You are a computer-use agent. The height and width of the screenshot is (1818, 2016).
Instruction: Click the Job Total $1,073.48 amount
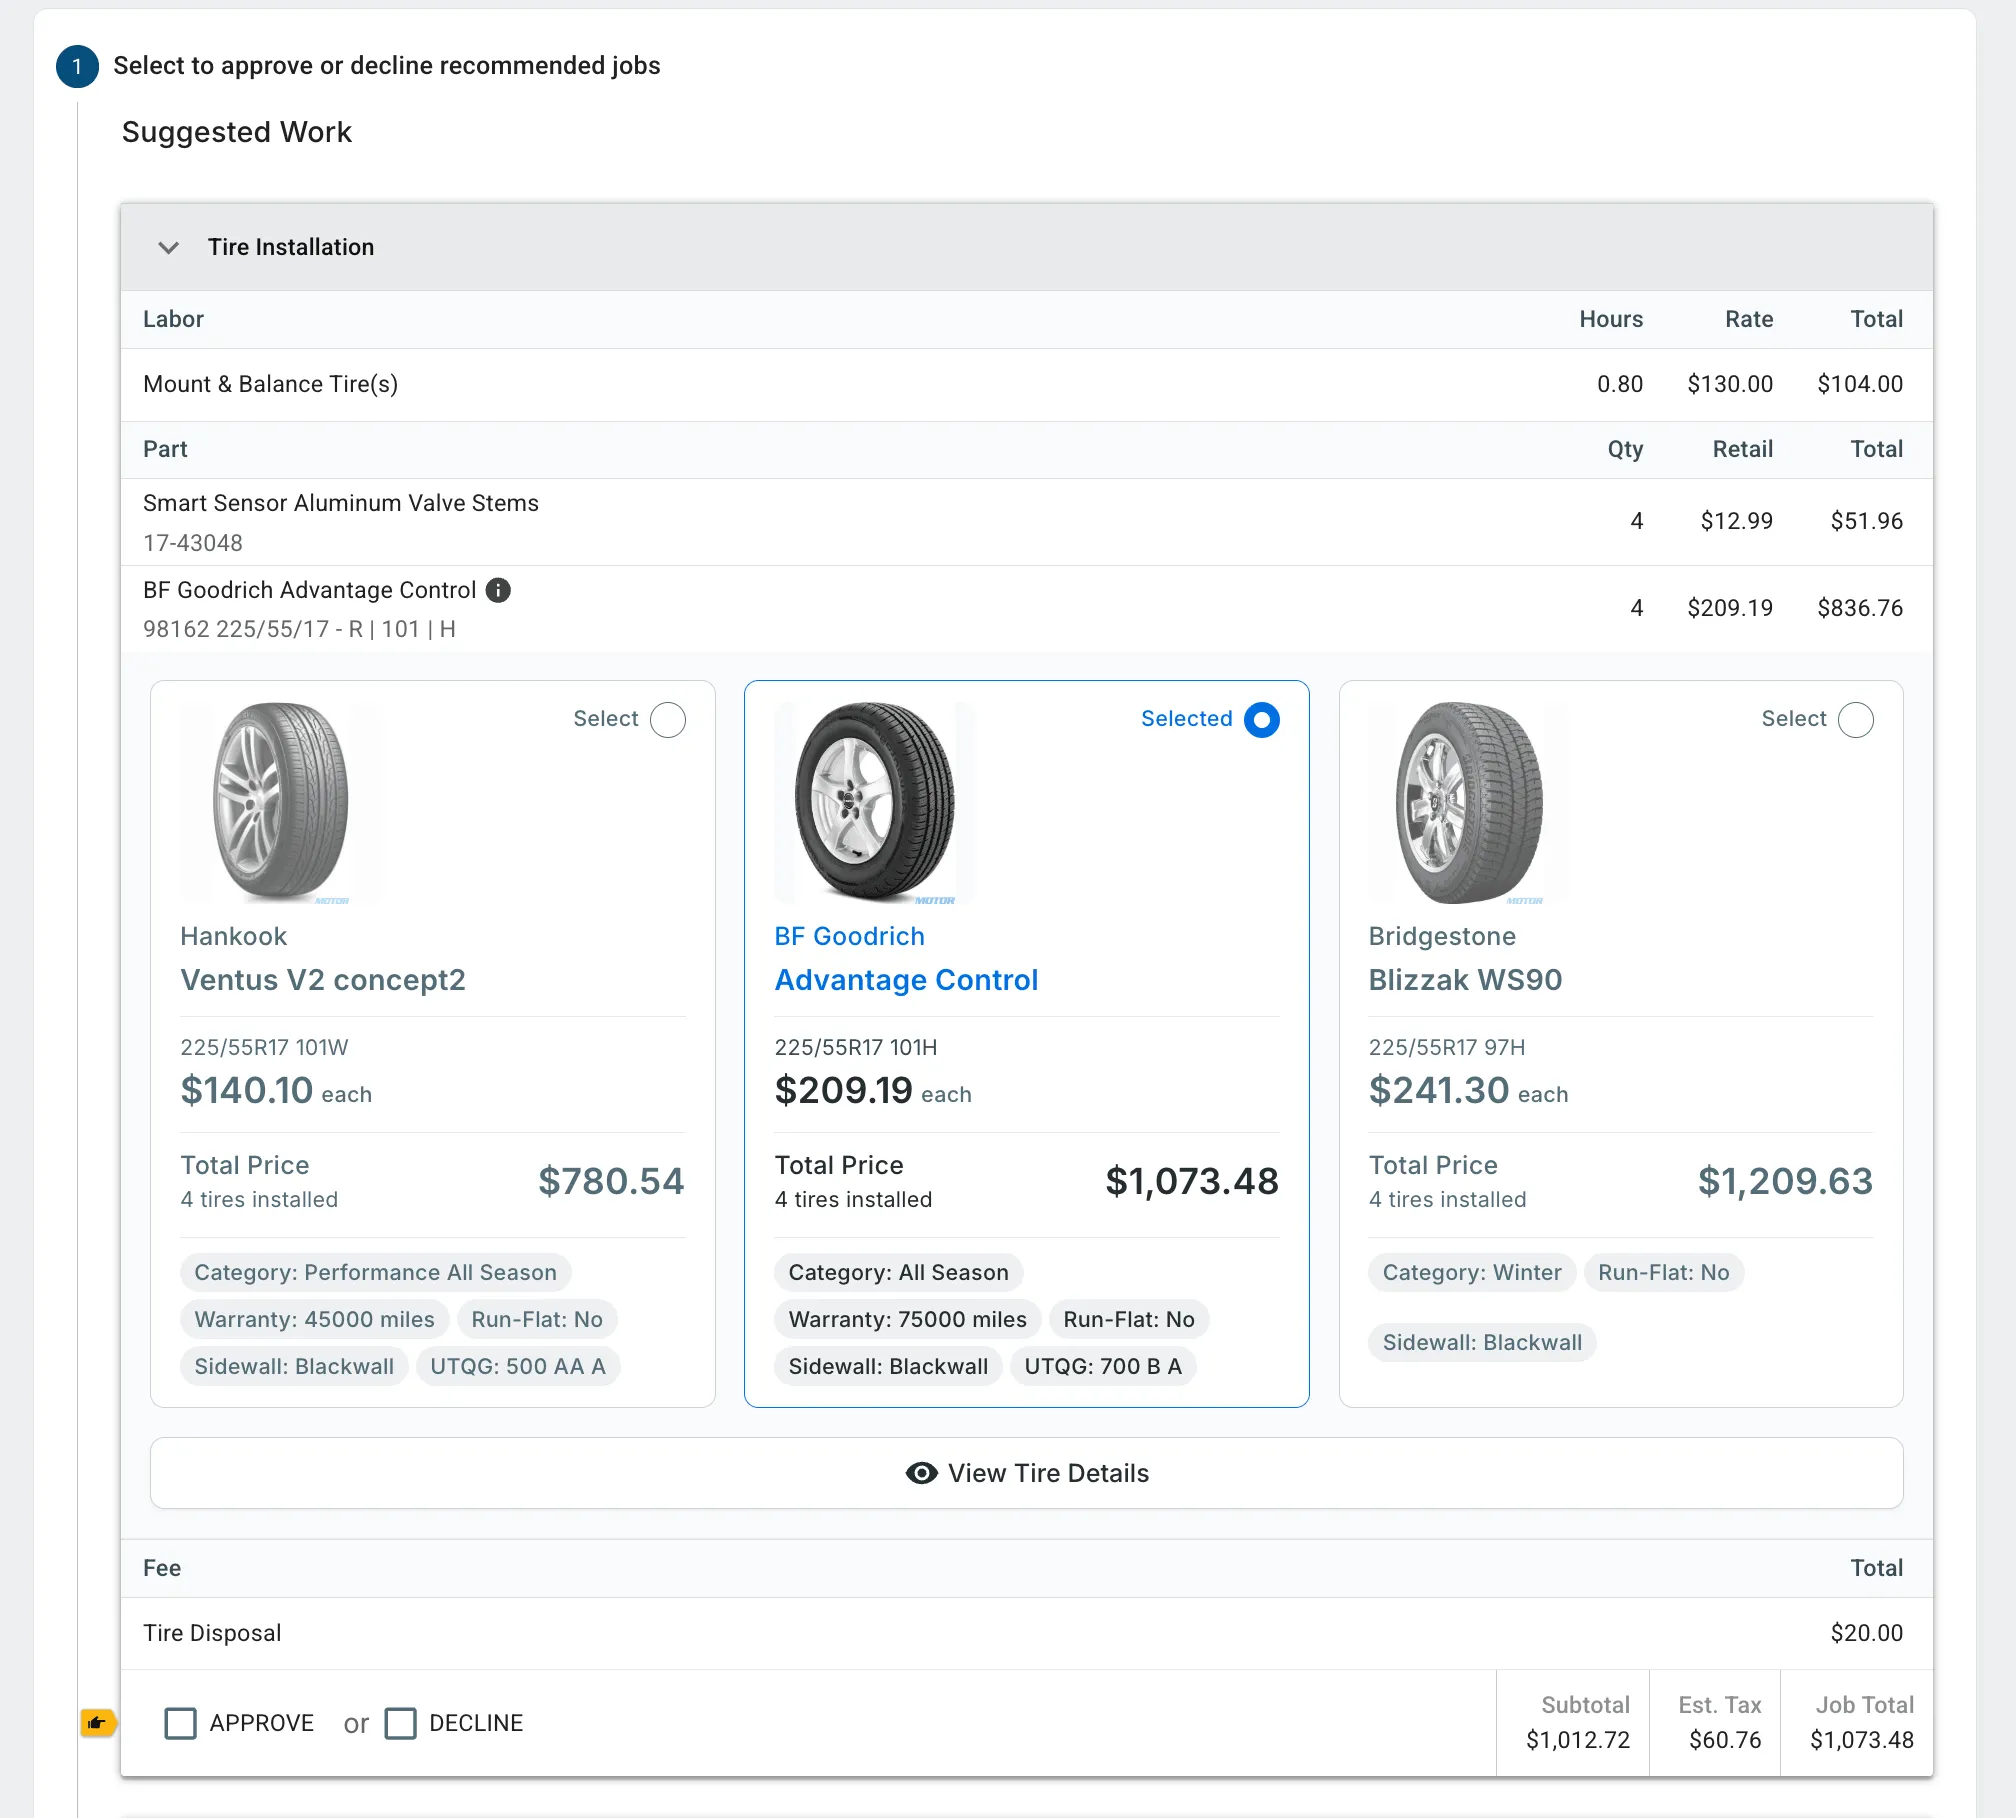1862,1740
